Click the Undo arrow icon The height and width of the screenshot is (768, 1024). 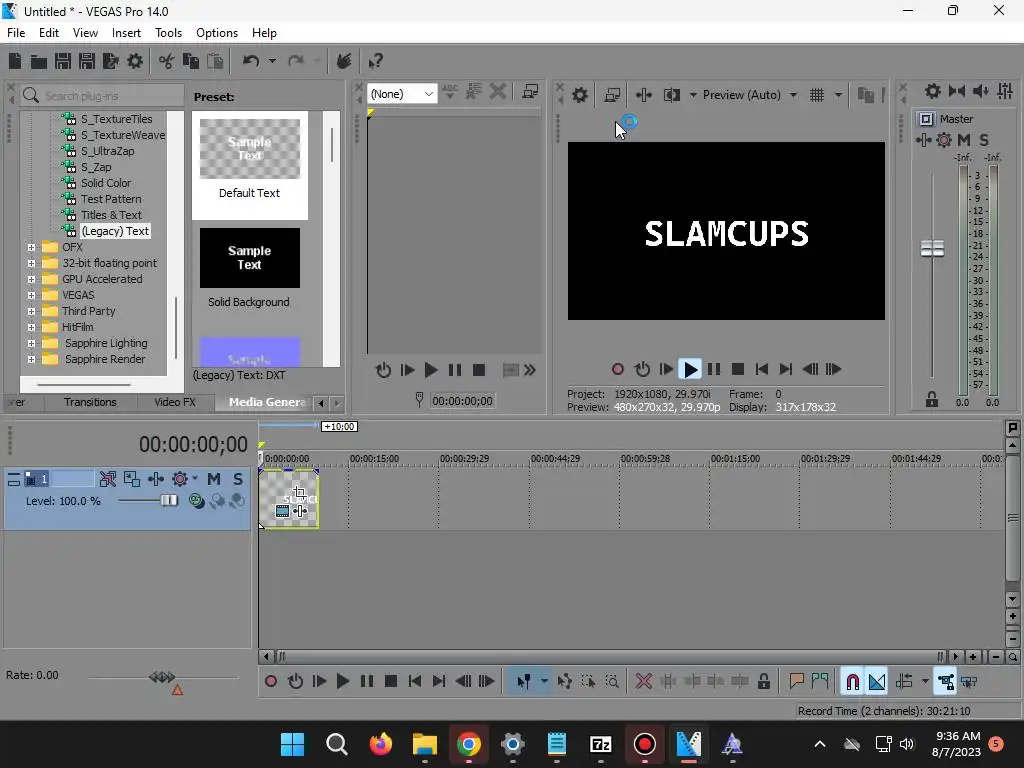click(251, 61)
